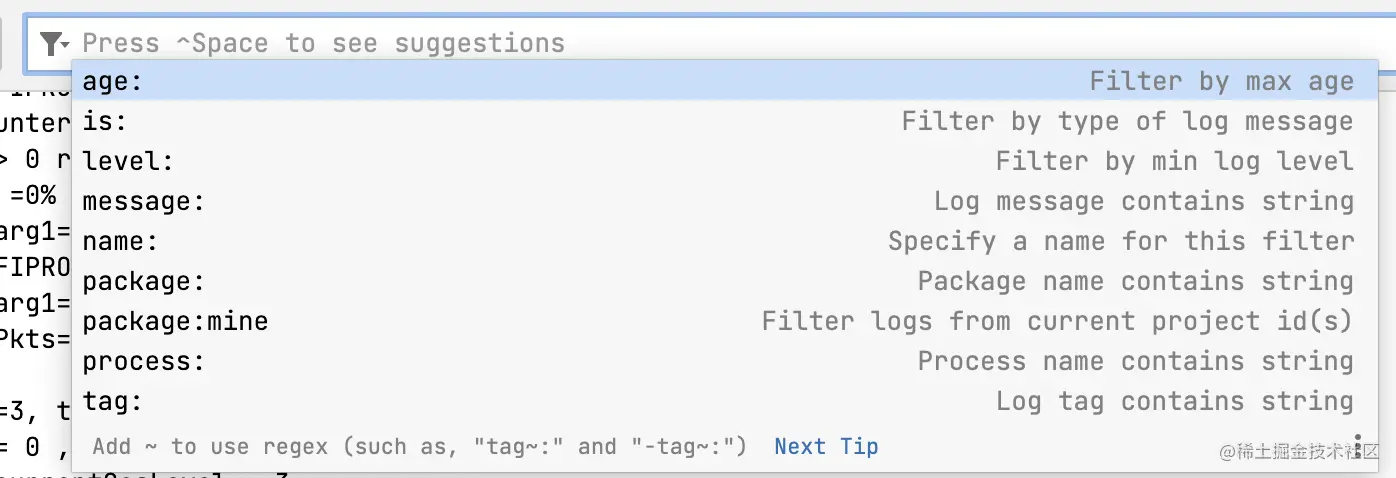This screenshot has width=1396, height=478.
Task: Open the vertical three-dot popup options menu
Action: (1359, 445)
